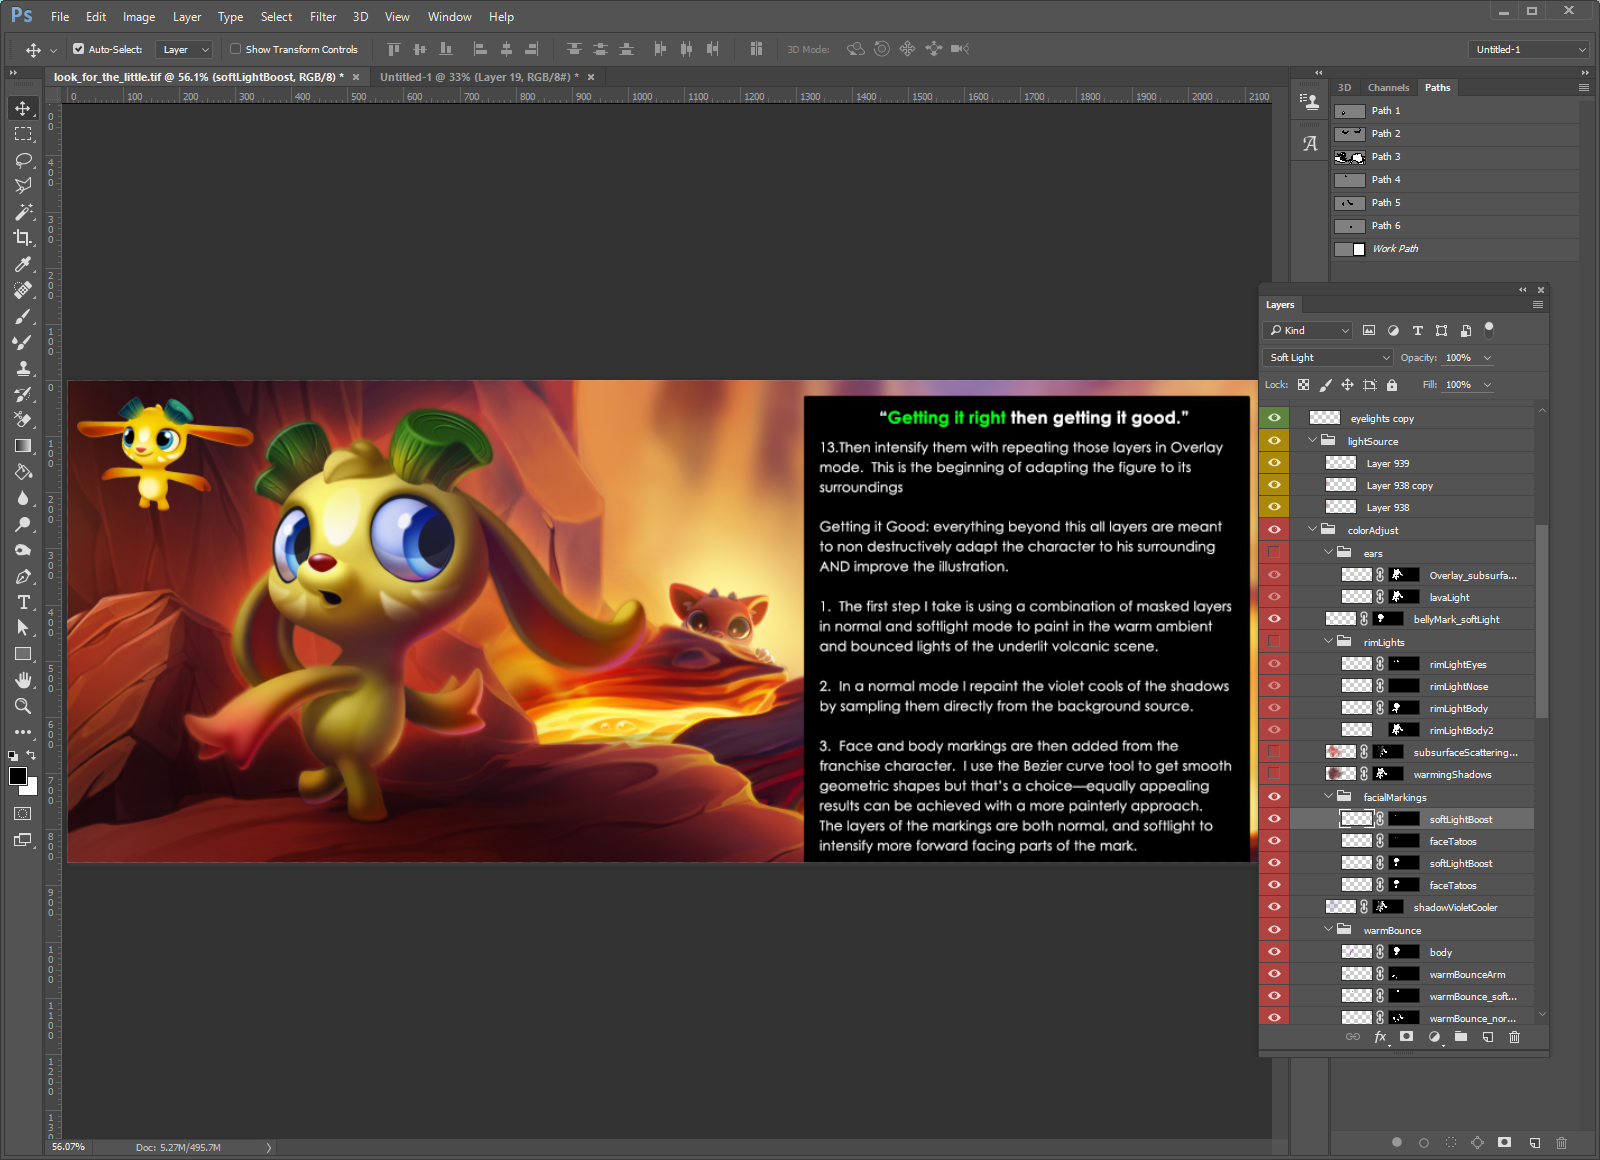Toggle Quick Mask mode icon
The height and width of the screenshot is (1160, 1600).
pos(23,814)
